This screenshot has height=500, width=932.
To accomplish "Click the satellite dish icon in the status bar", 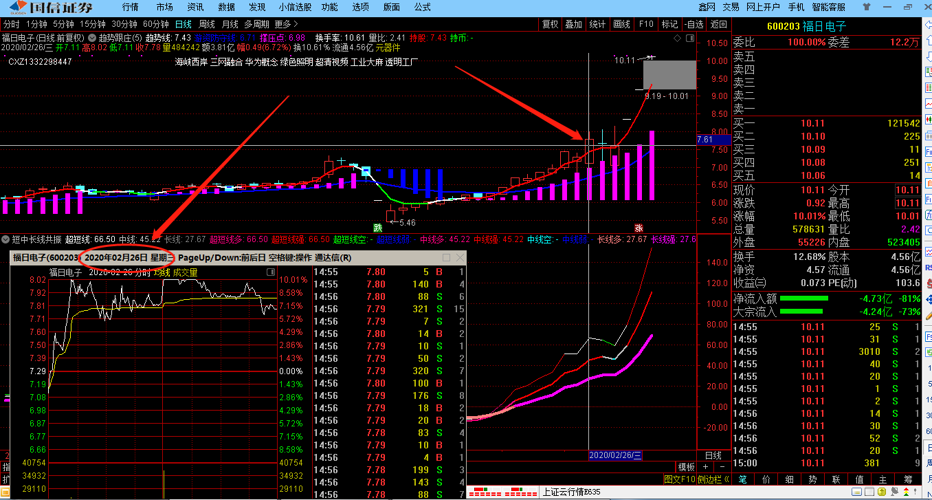I will coord(895,492).
